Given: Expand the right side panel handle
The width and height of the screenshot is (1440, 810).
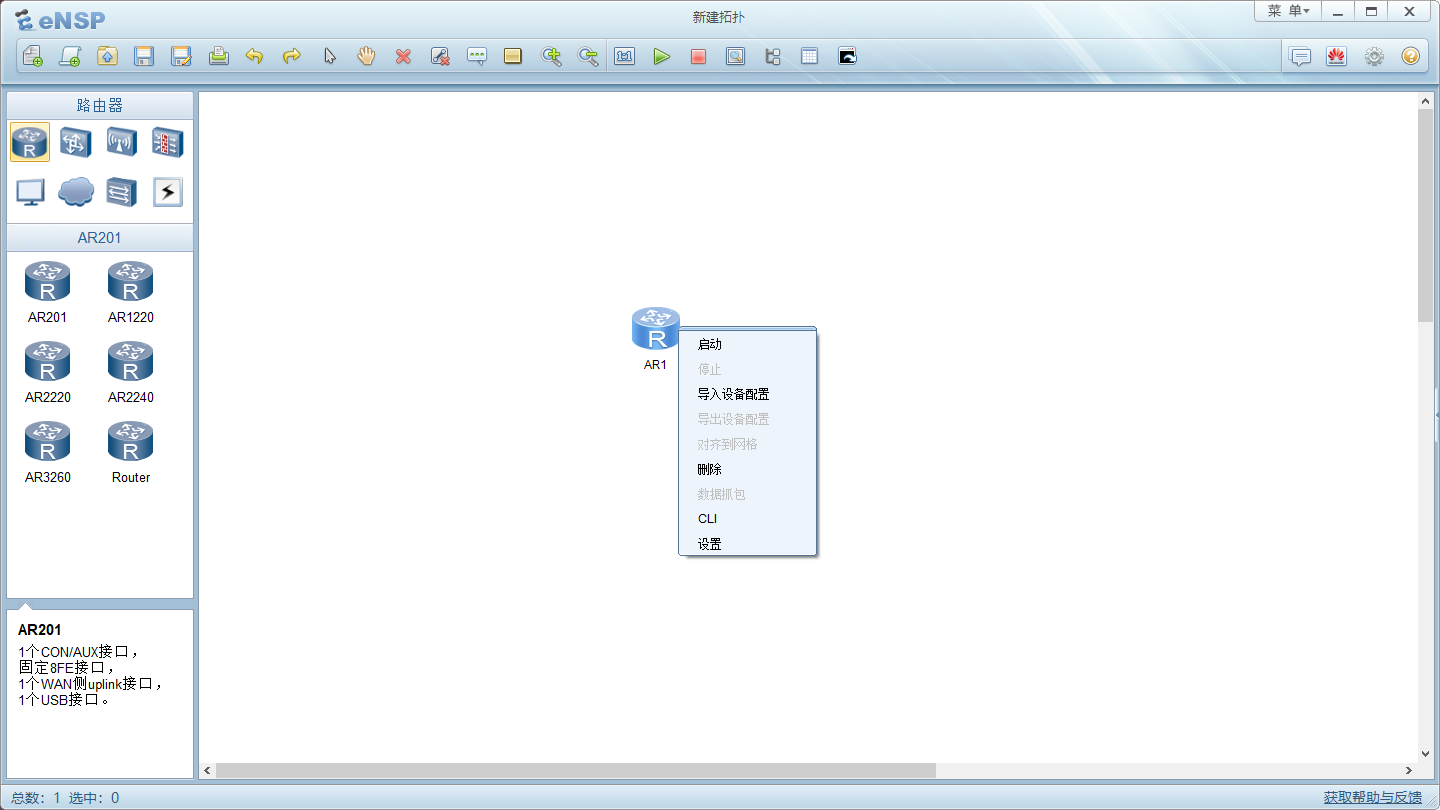Looking at the screenshot, I should coord(1436,413).
